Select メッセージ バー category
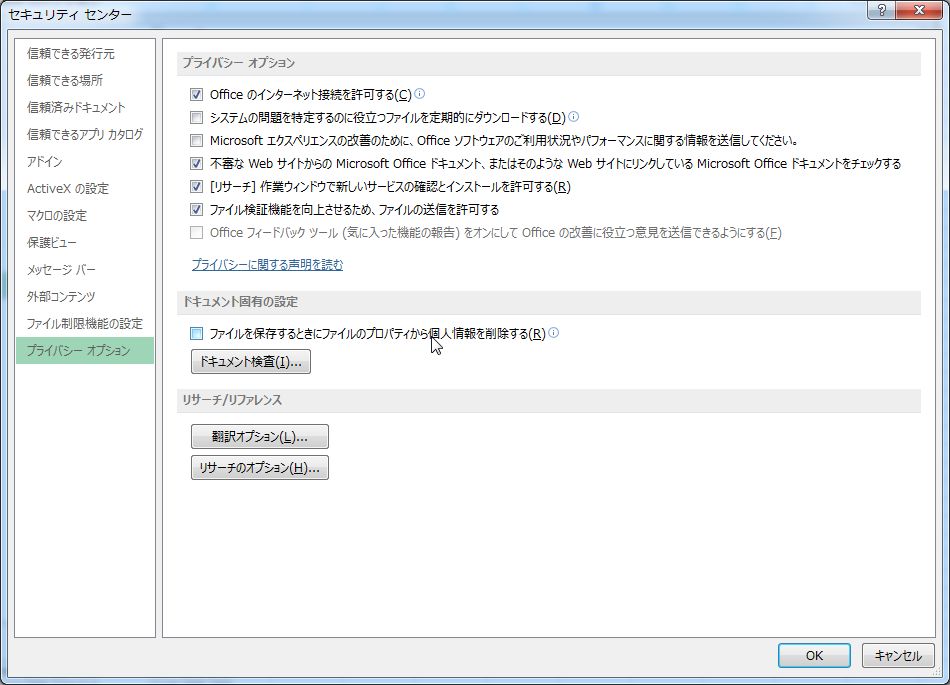950x685 pixels. pyautogui.click(x=85, y=269)
